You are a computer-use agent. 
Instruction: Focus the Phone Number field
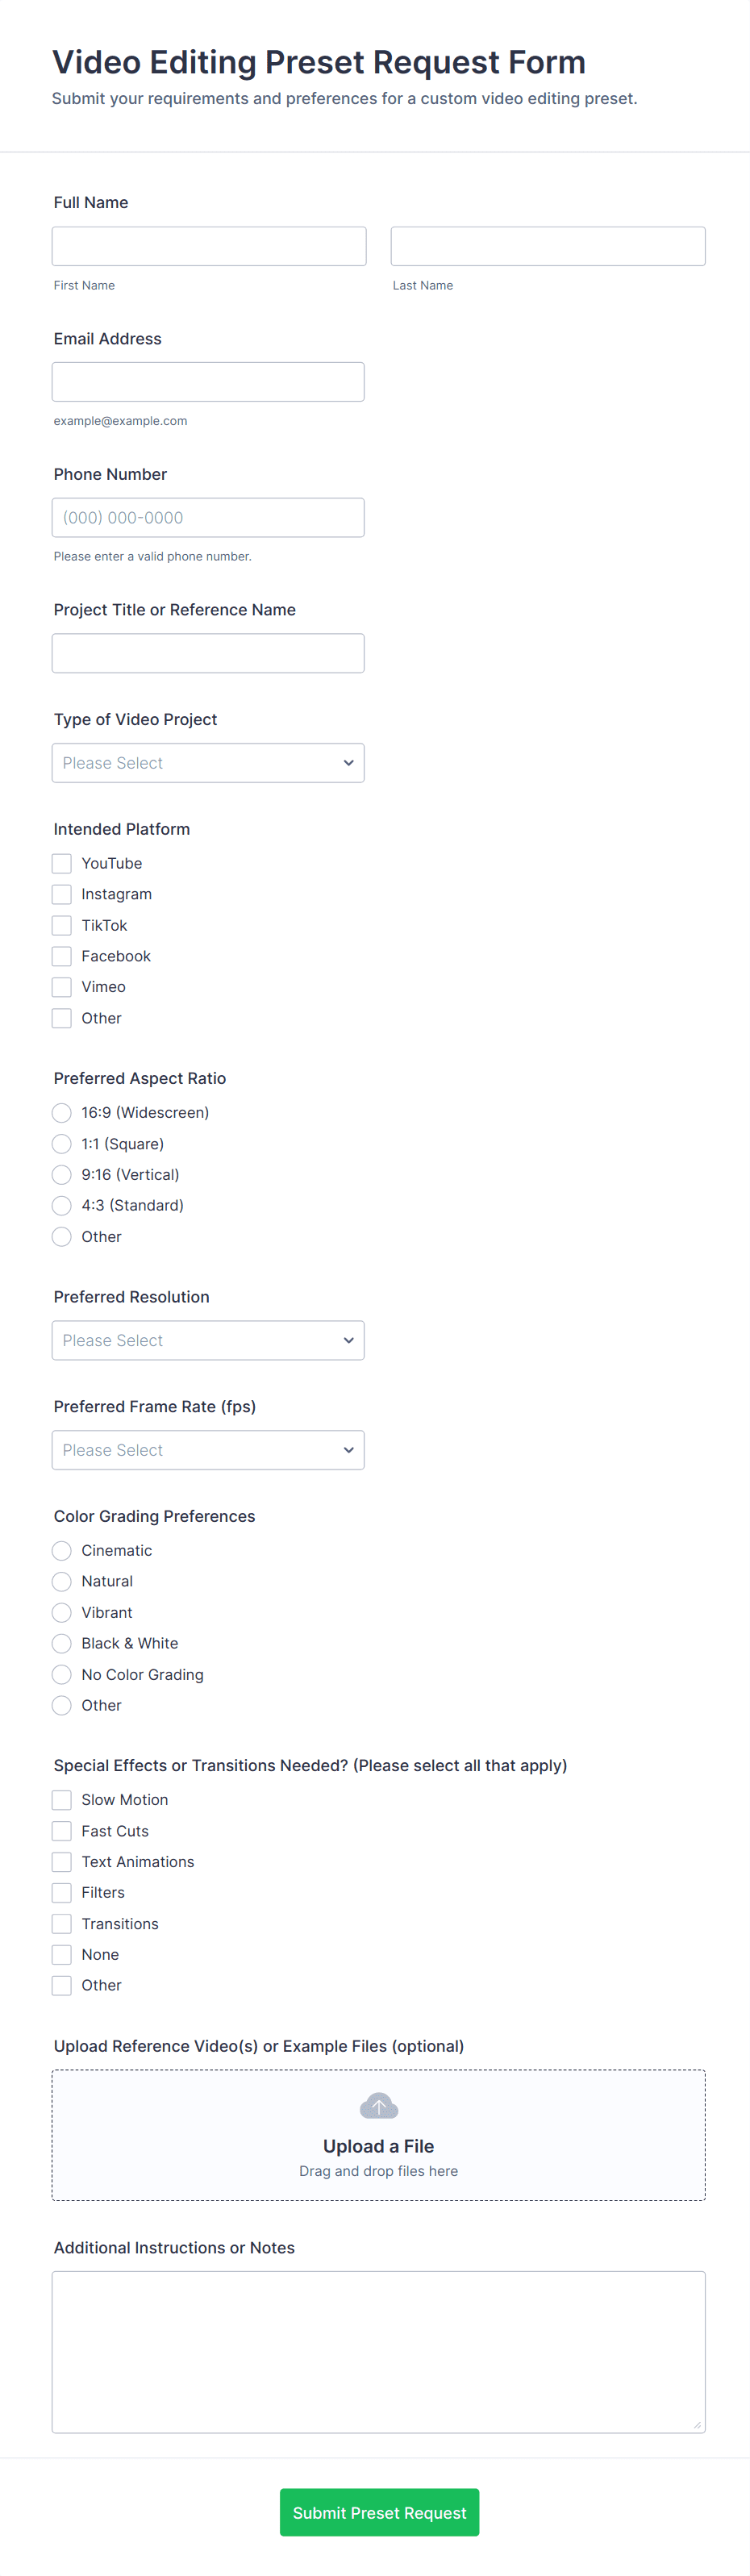pos(208,518)
